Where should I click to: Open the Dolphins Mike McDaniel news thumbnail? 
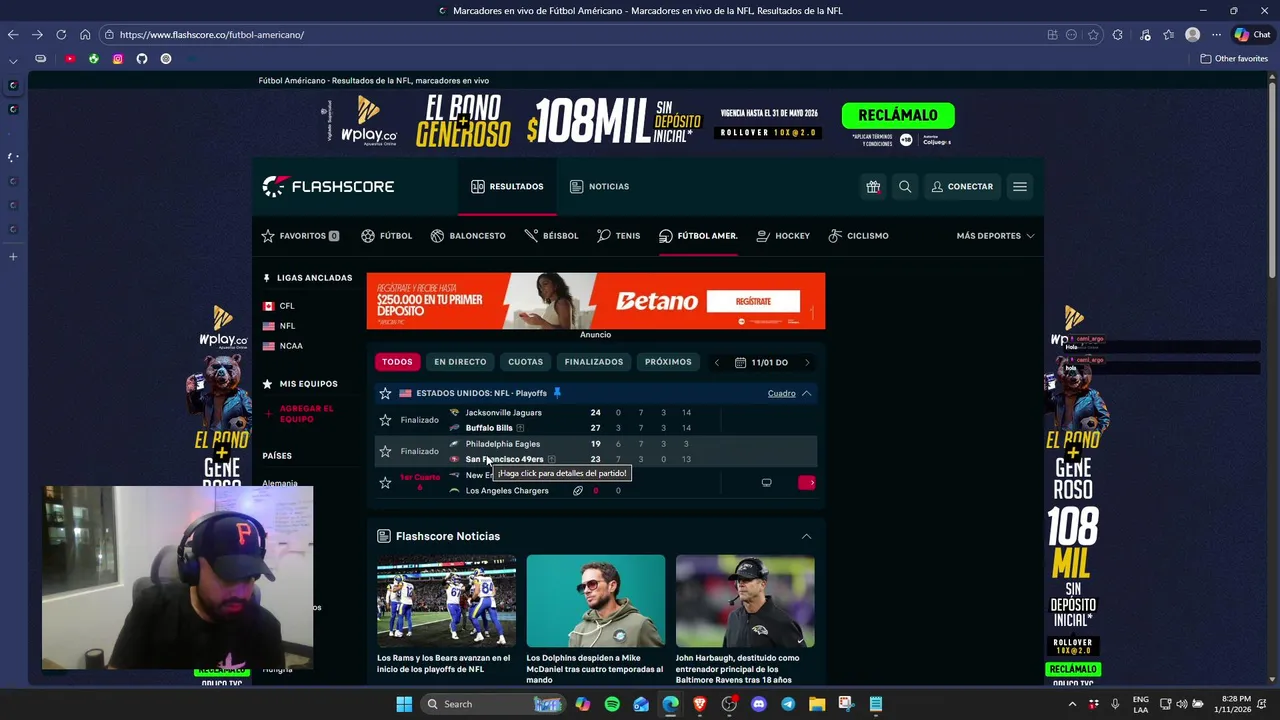596,601
